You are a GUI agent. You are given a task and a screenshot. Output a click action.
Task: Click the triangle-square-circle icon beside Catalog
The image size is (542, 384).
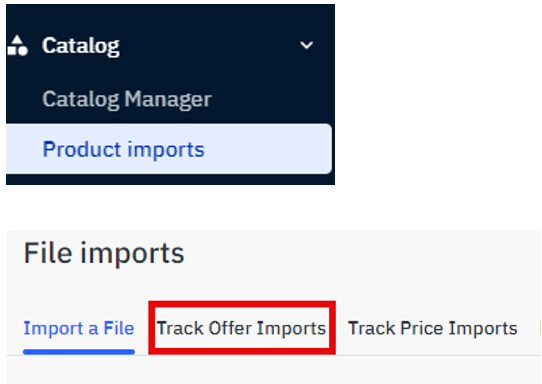(17, 46)
